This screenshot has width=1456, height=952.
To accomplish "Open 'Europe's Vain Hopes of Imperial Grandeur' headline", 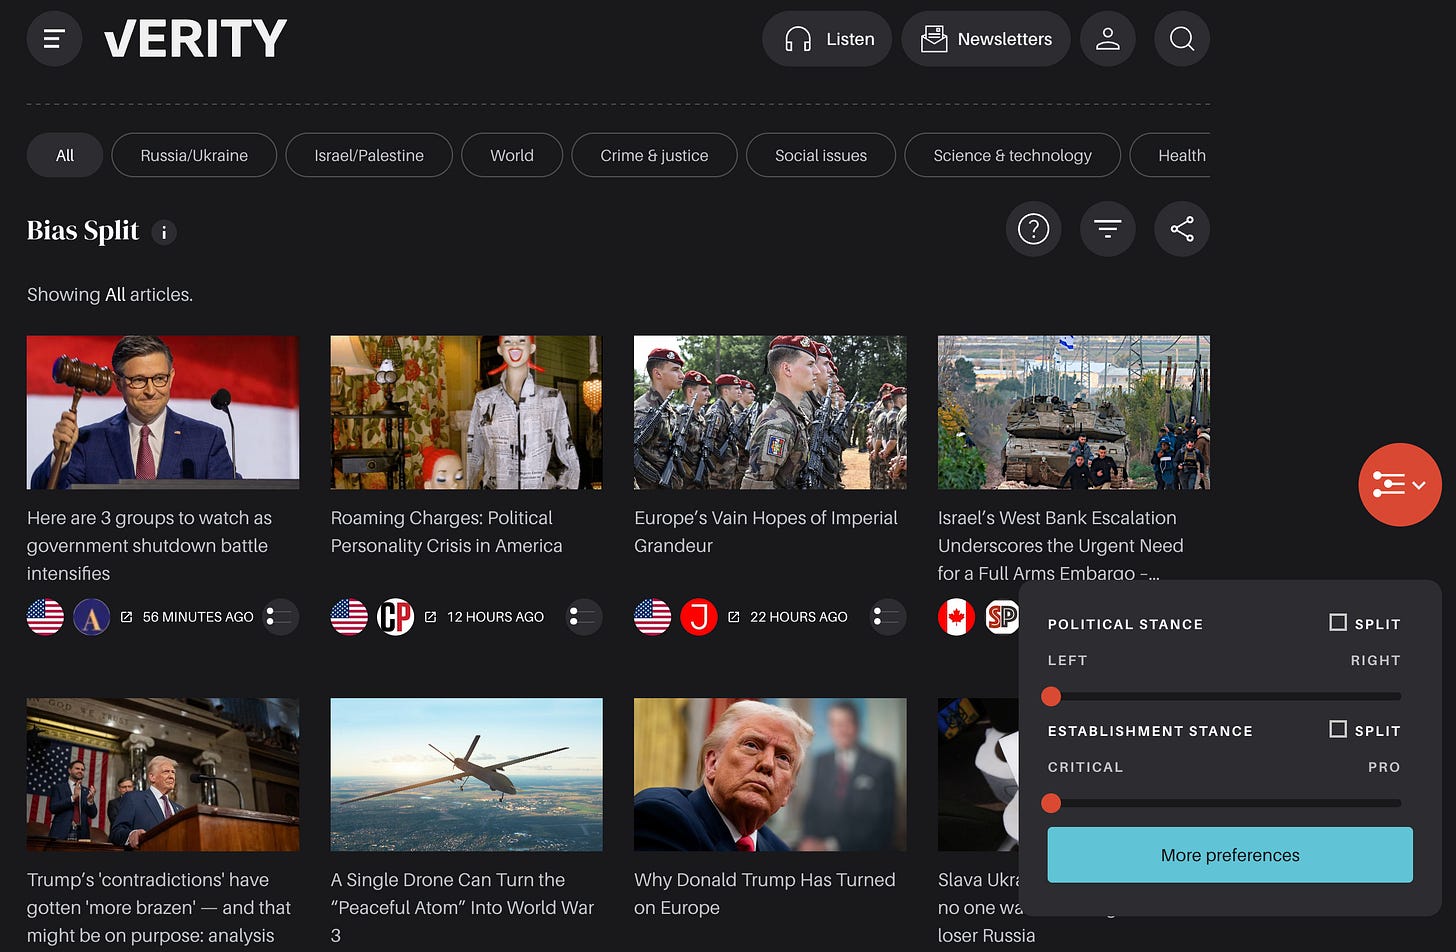I will [x=766, y=532].
